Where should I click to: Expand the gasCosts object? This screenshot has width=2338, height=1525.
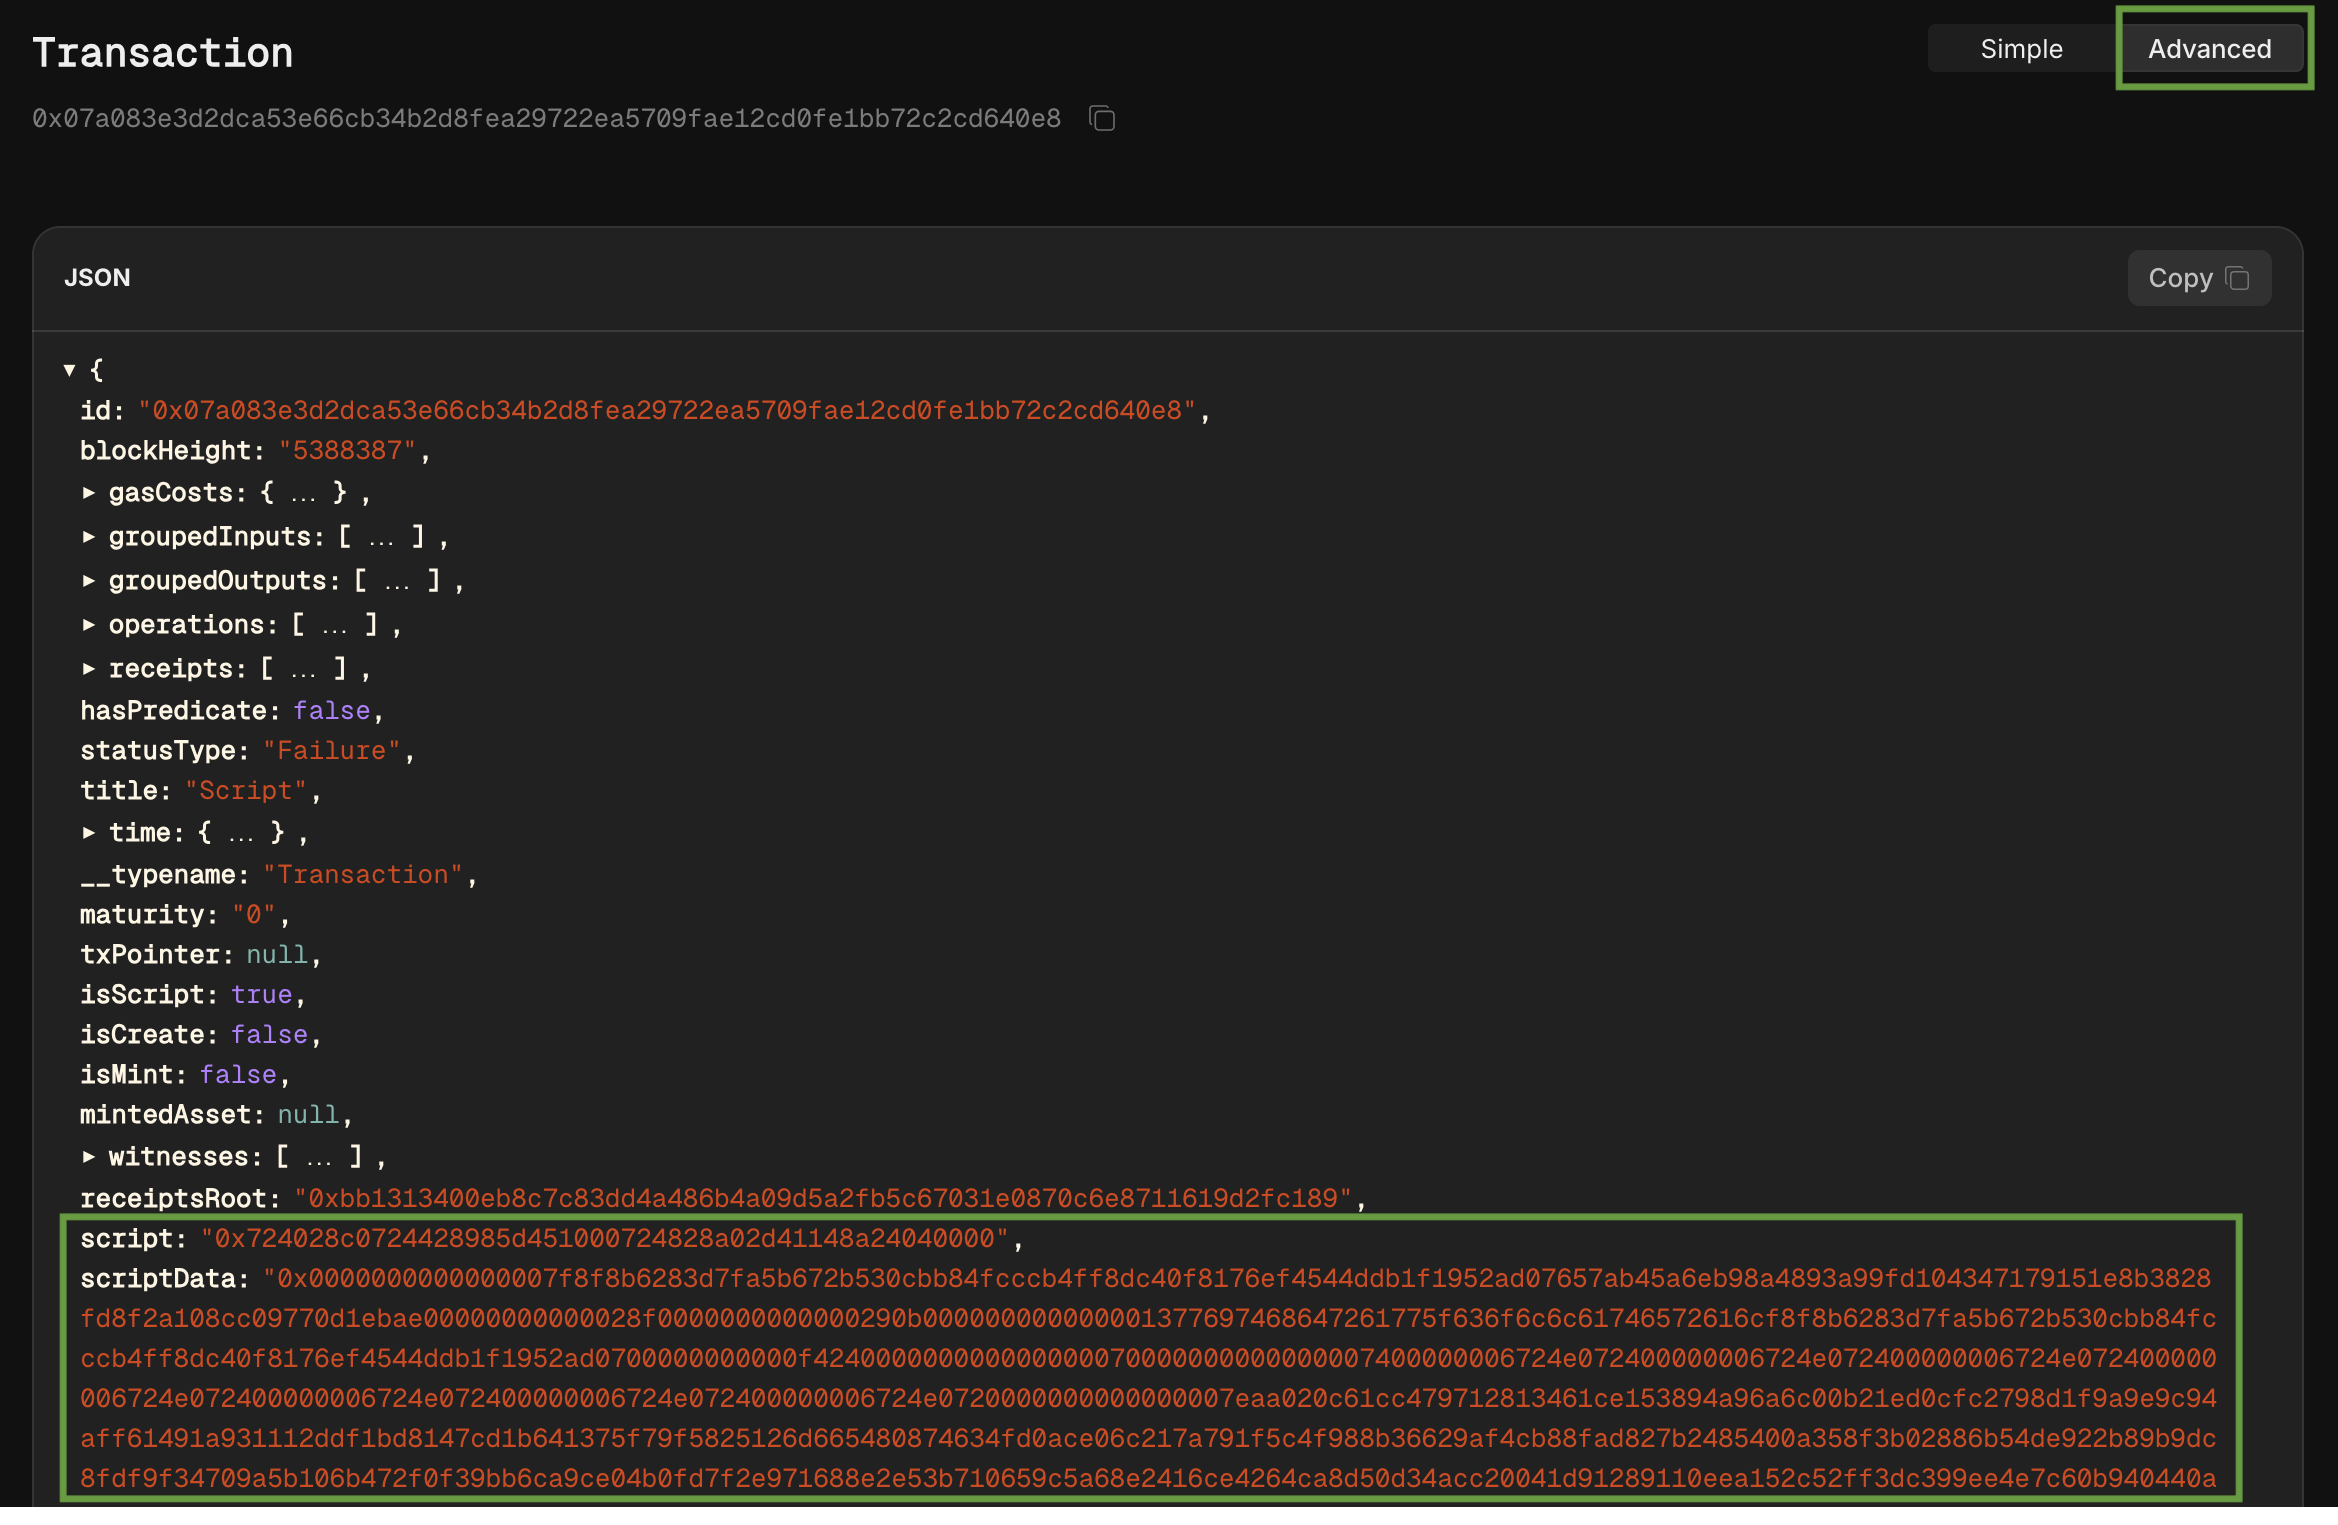[89, 493]
